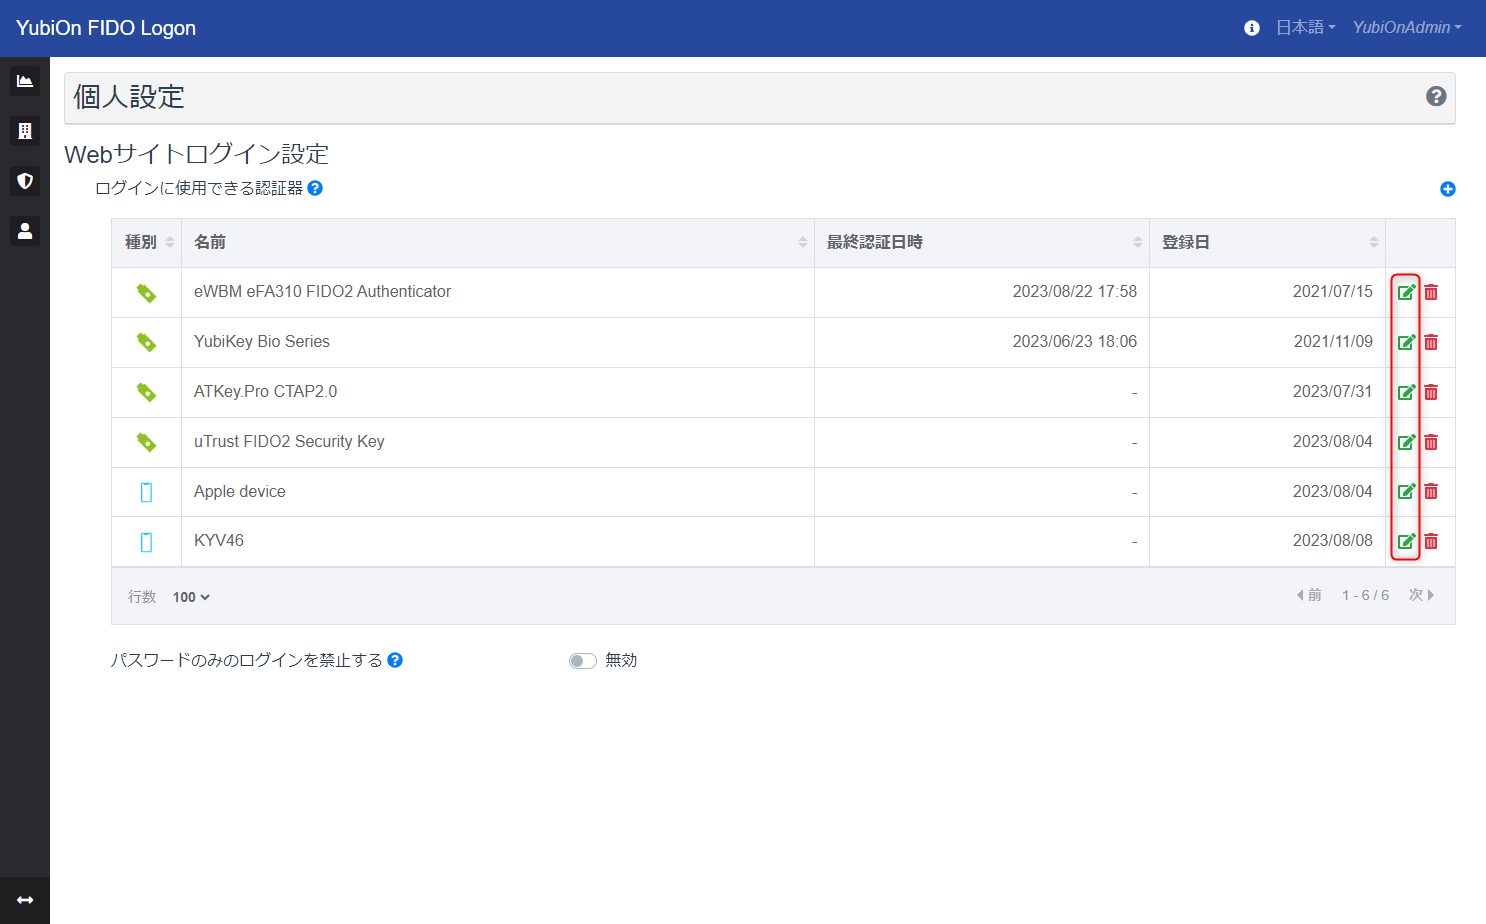The width and height of the screenshot is (1486, 924).
Task: Edit the ATKey.Pro CTAP2.0 entry
Action: [1406, 392]
